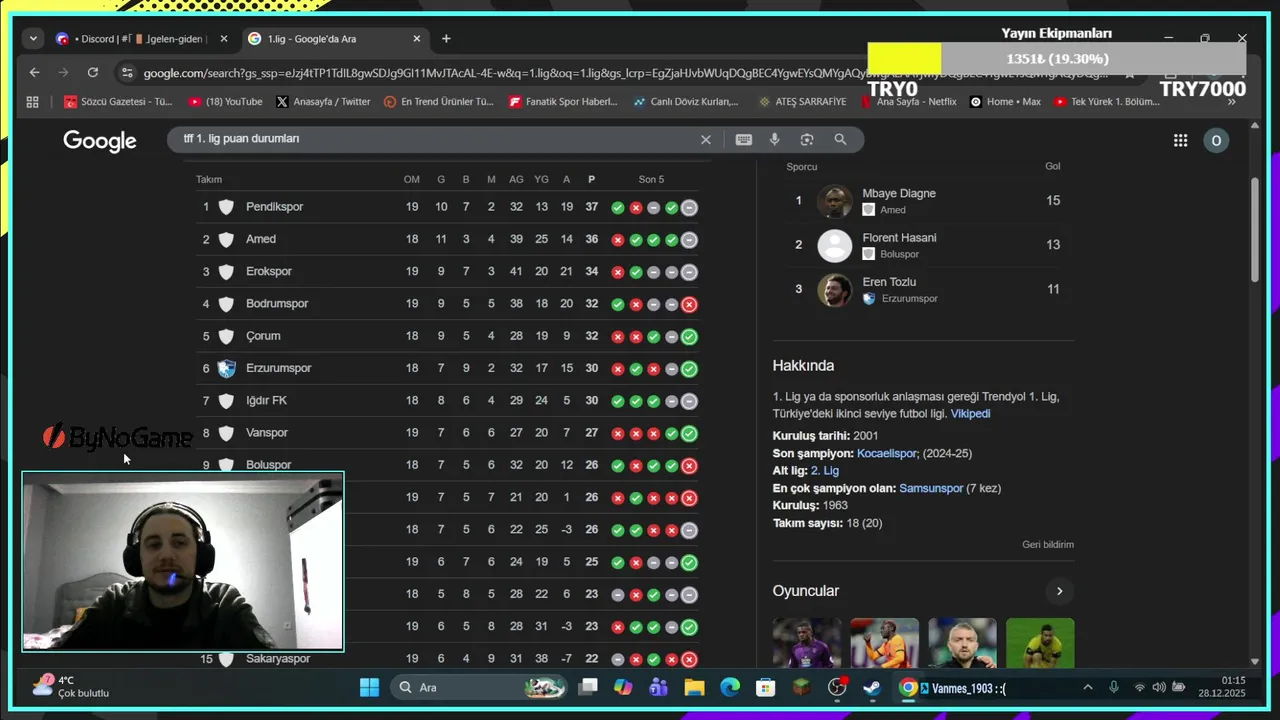Viewport: 1280px width, 720px height.
Task: Open the Google account avatar
Action: [x=1216, y=140]
